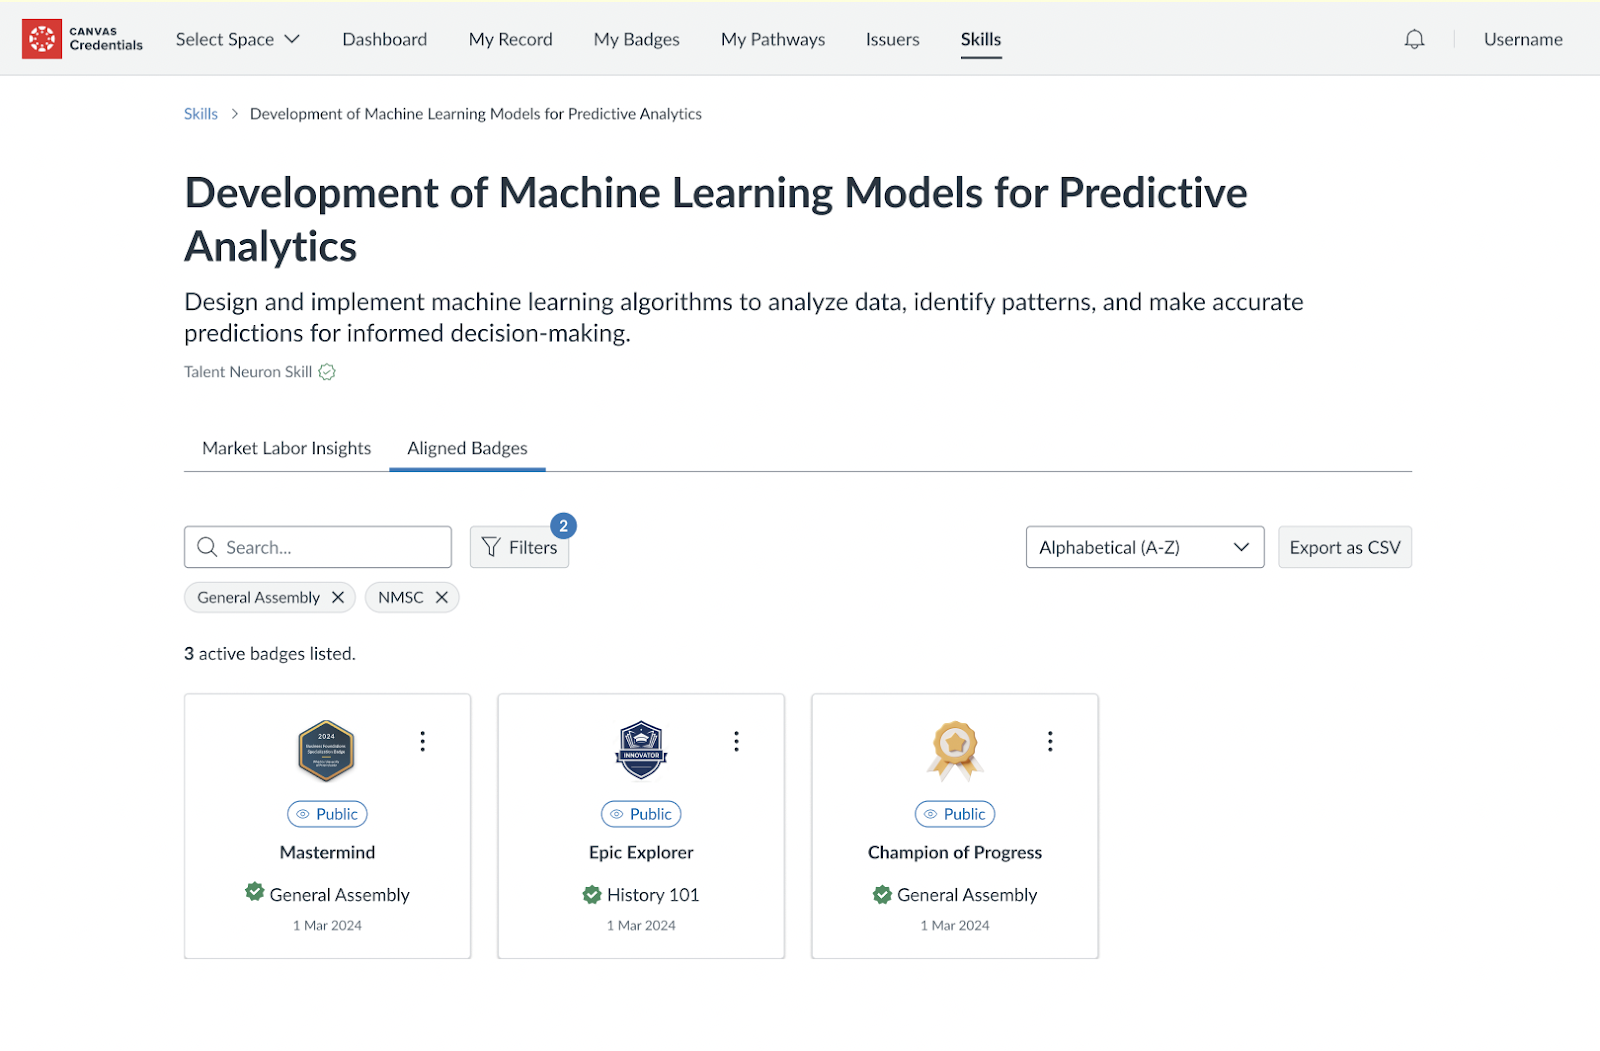This screenshot has height=1051, width=1600.
Task: Open the Mastermind badge title
Action: pos(327,852)
